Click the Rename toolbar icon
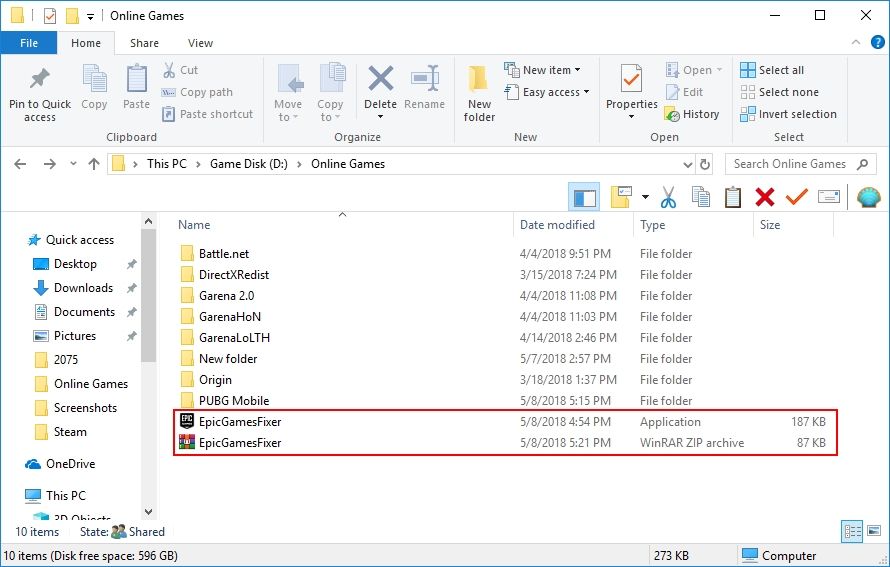 coord(829,197)
